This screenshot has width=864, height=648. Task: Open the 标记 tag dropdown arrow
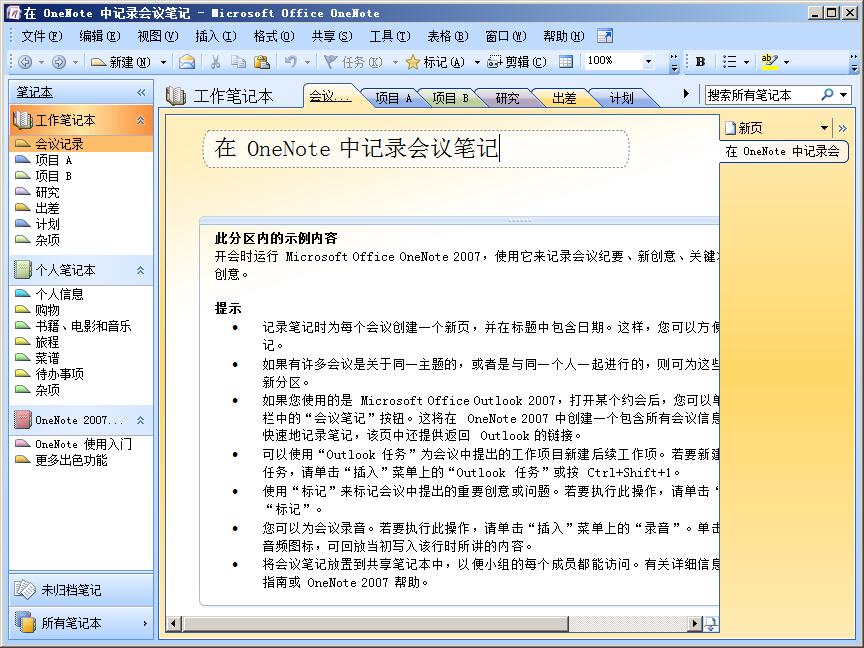point(477,62)
